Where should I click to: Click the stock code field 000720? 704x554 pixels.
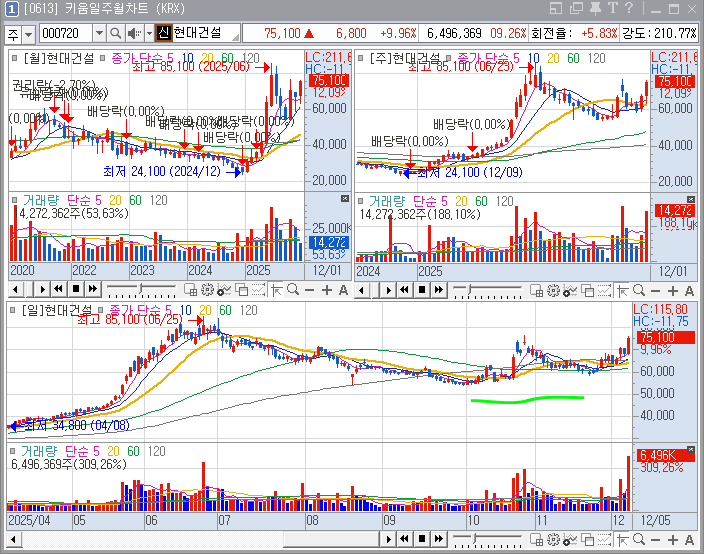point(66,33)
